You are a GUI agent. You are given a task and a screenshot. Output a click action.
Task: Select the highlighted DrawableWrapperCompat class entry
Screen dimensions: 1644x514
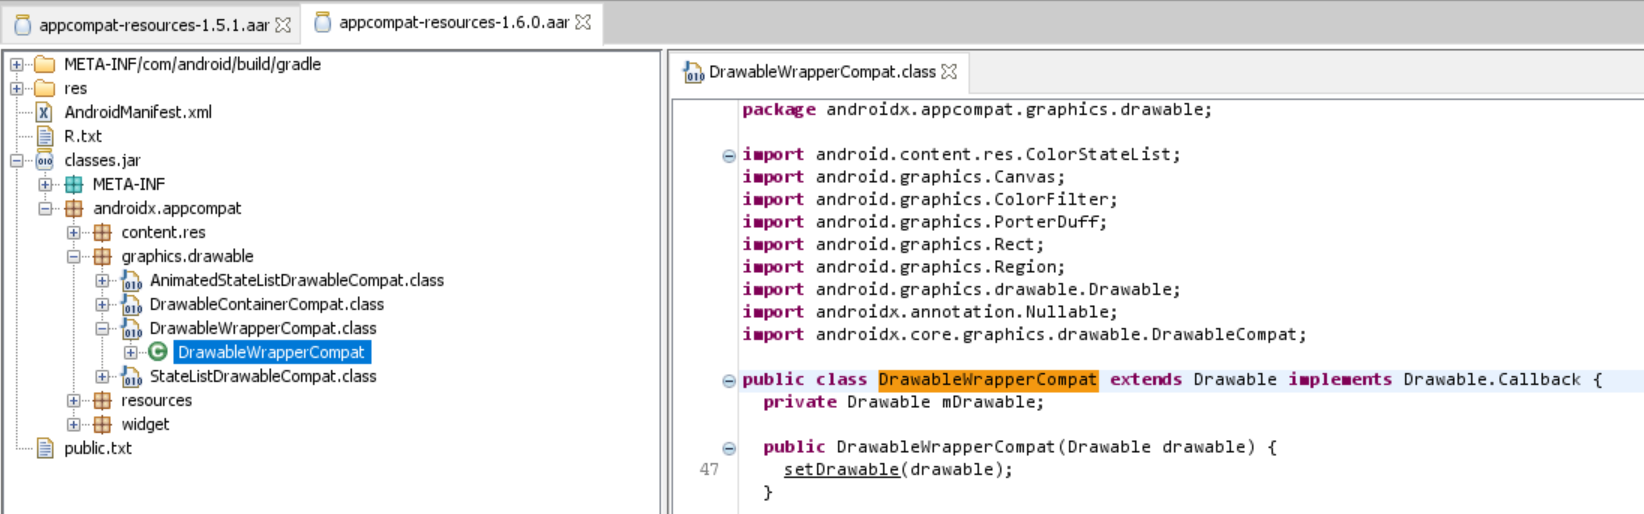click(x=272, y=352)
